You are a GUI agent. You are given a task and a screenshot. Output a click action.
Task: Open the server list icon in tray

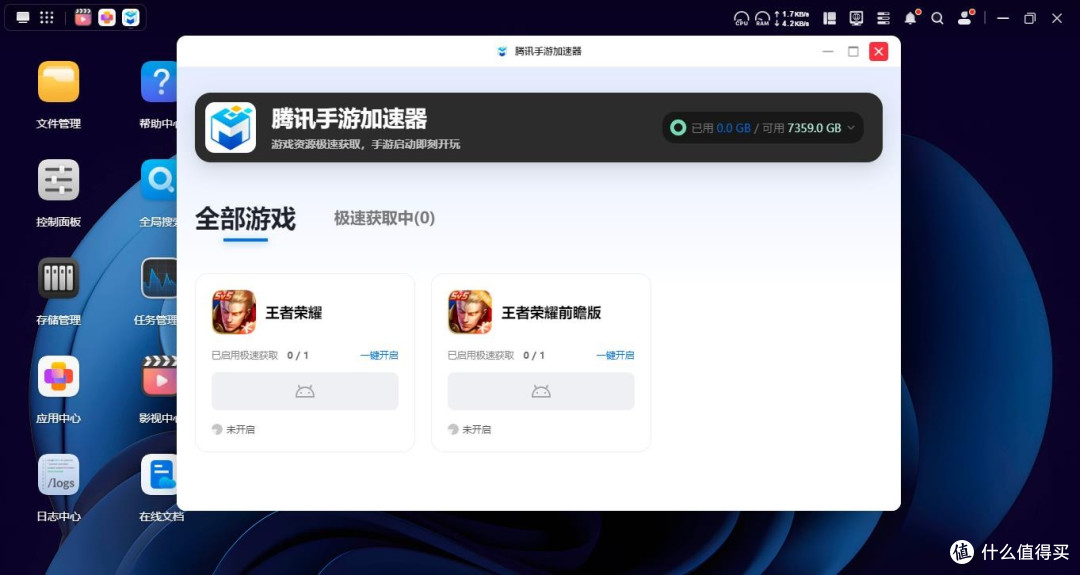pyautogui.click(x=884, y=19)
